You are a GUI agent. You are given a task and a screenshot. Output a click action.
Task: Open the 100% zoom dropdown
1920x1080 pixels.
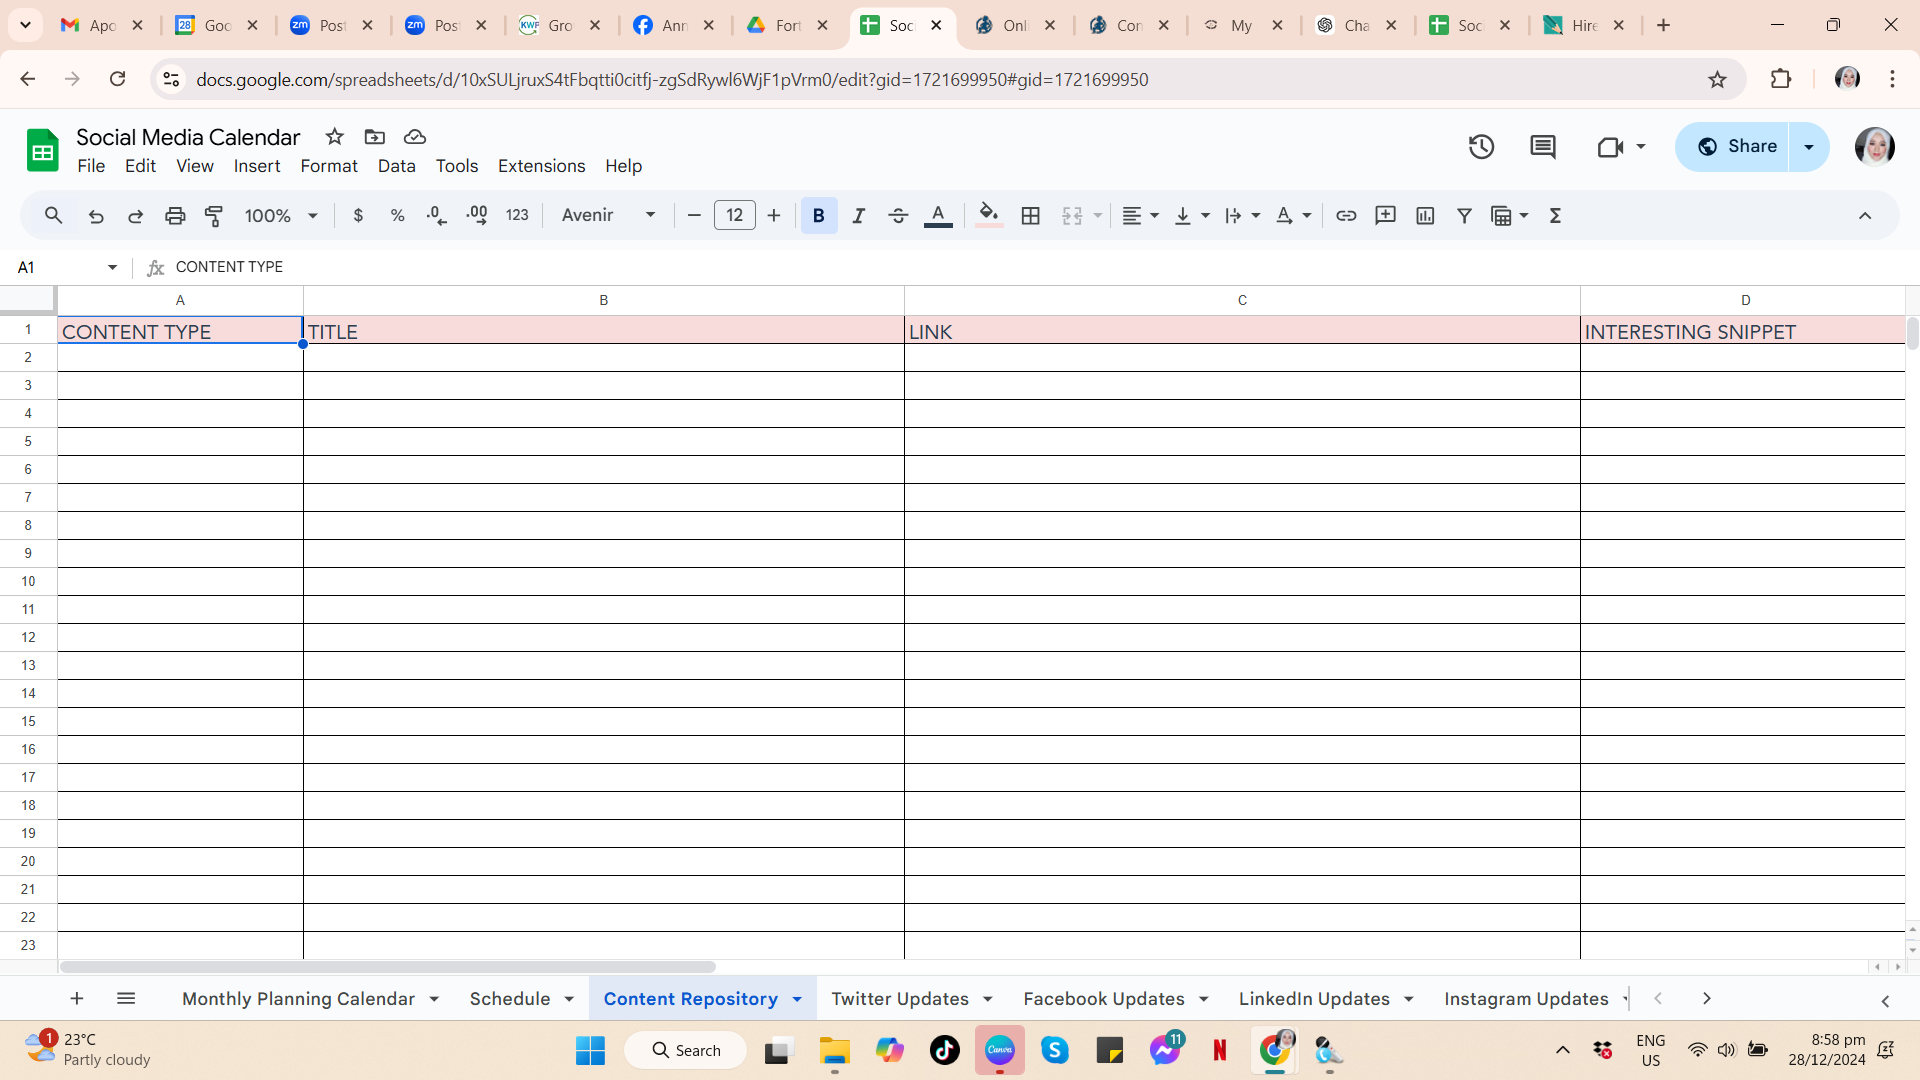coord(281,215)
